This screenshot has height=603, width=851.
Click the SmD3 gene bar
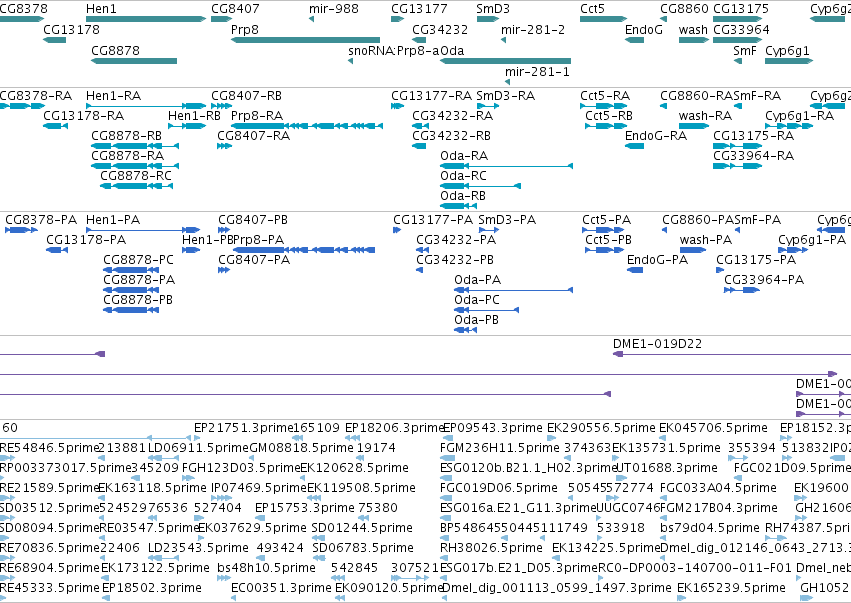pos(488,19)
